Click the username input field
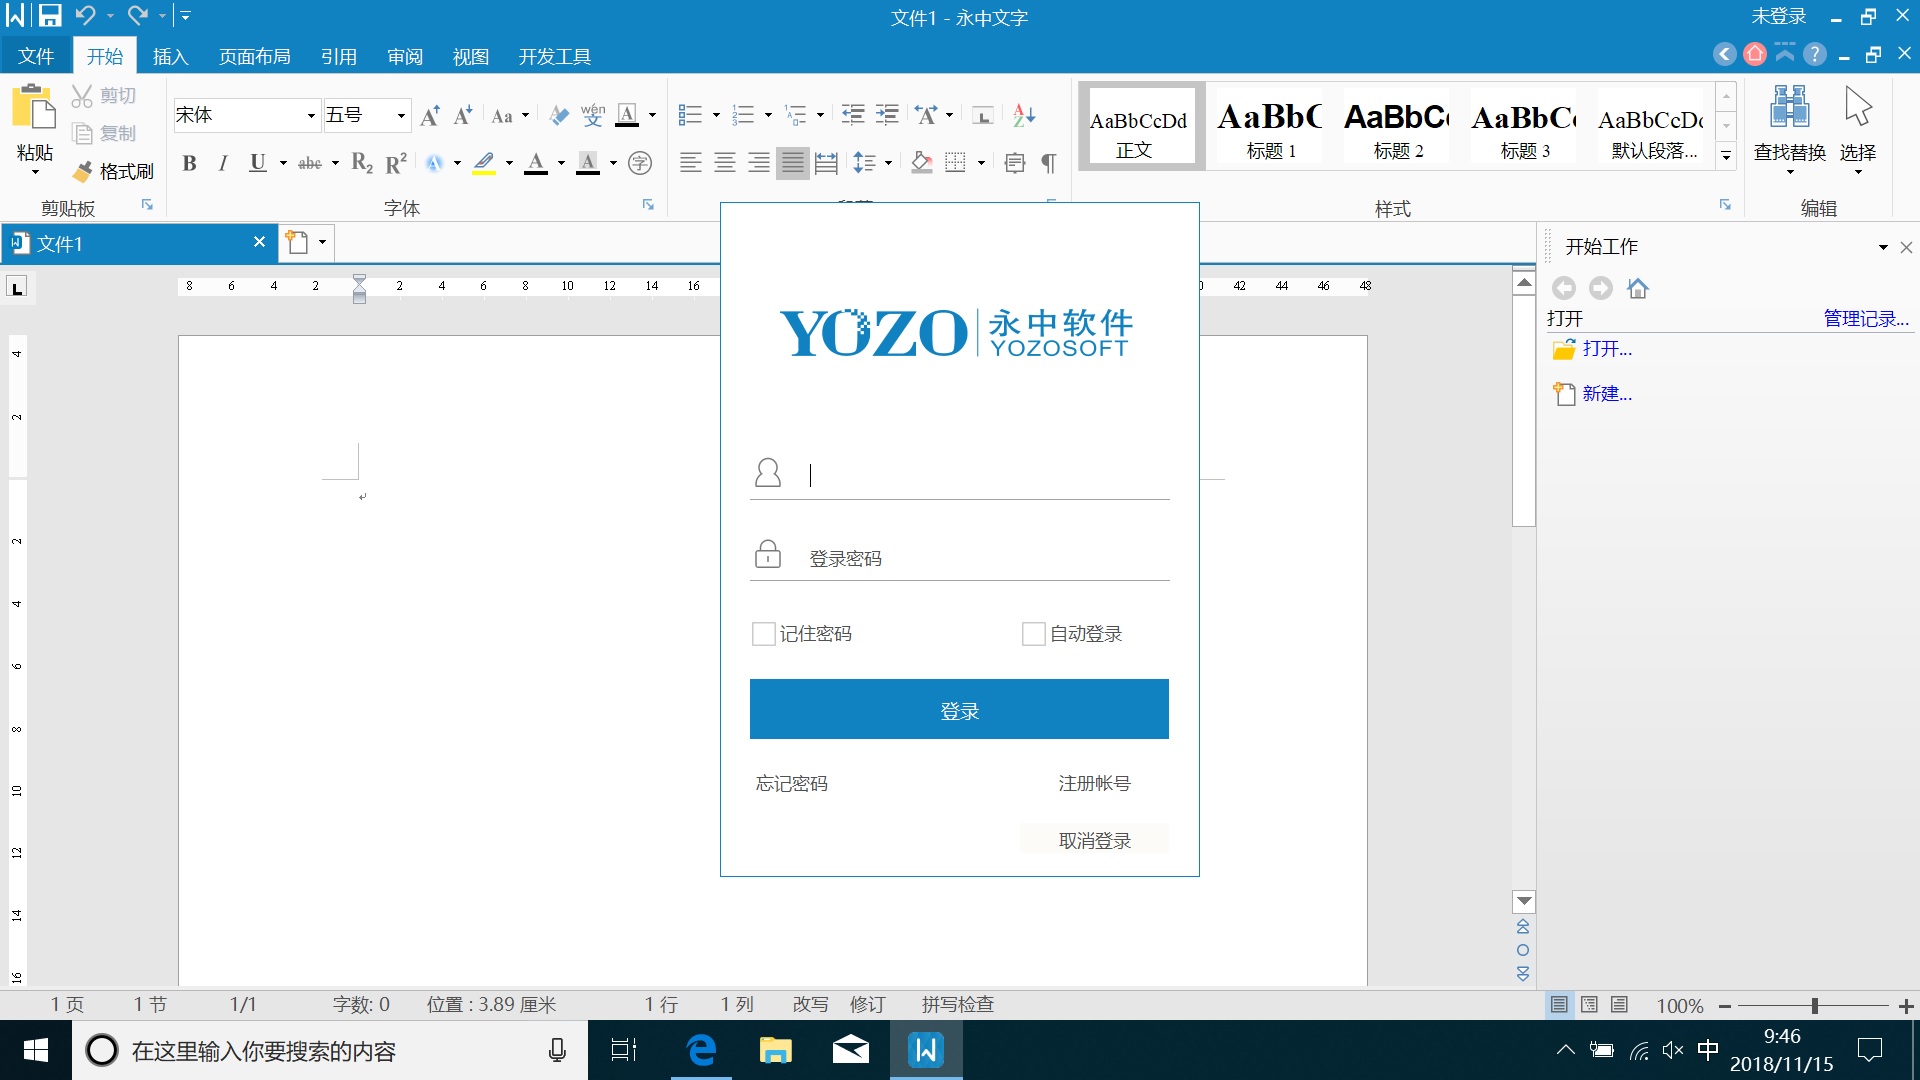 [x=959, y=474]
